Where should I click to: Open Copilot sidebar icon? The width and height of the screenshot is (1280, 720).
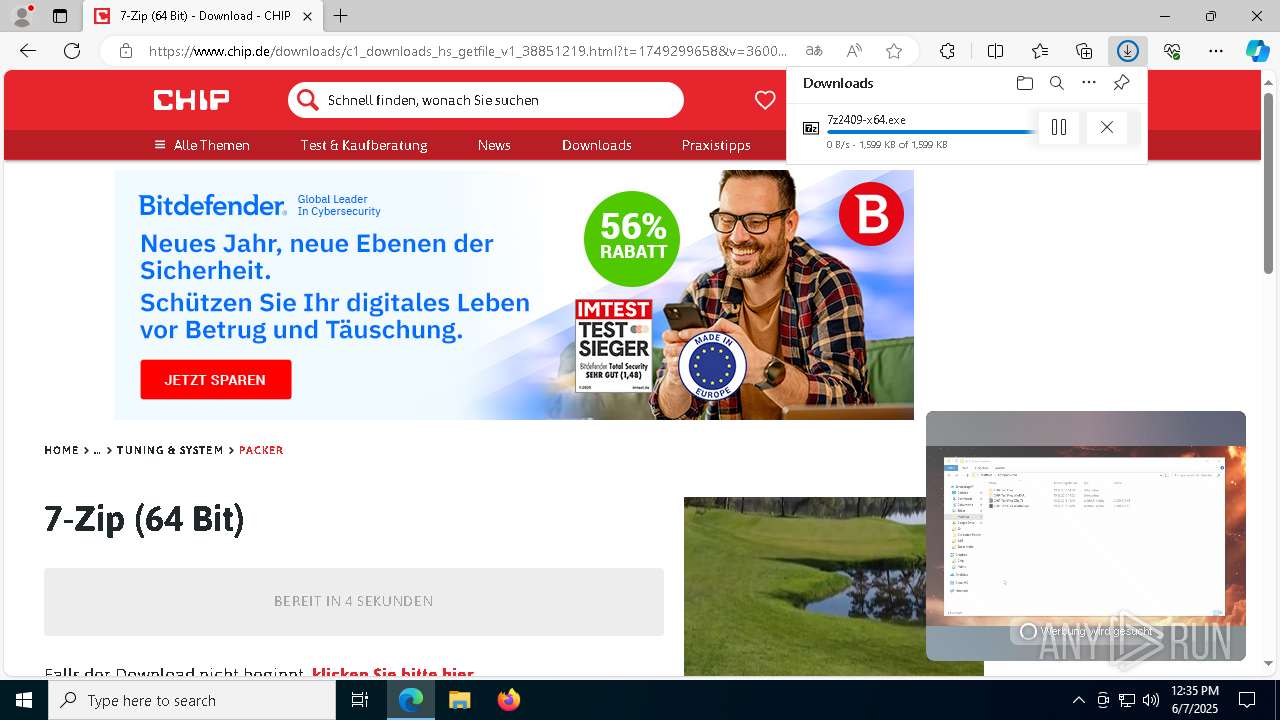pos(1258,51)
